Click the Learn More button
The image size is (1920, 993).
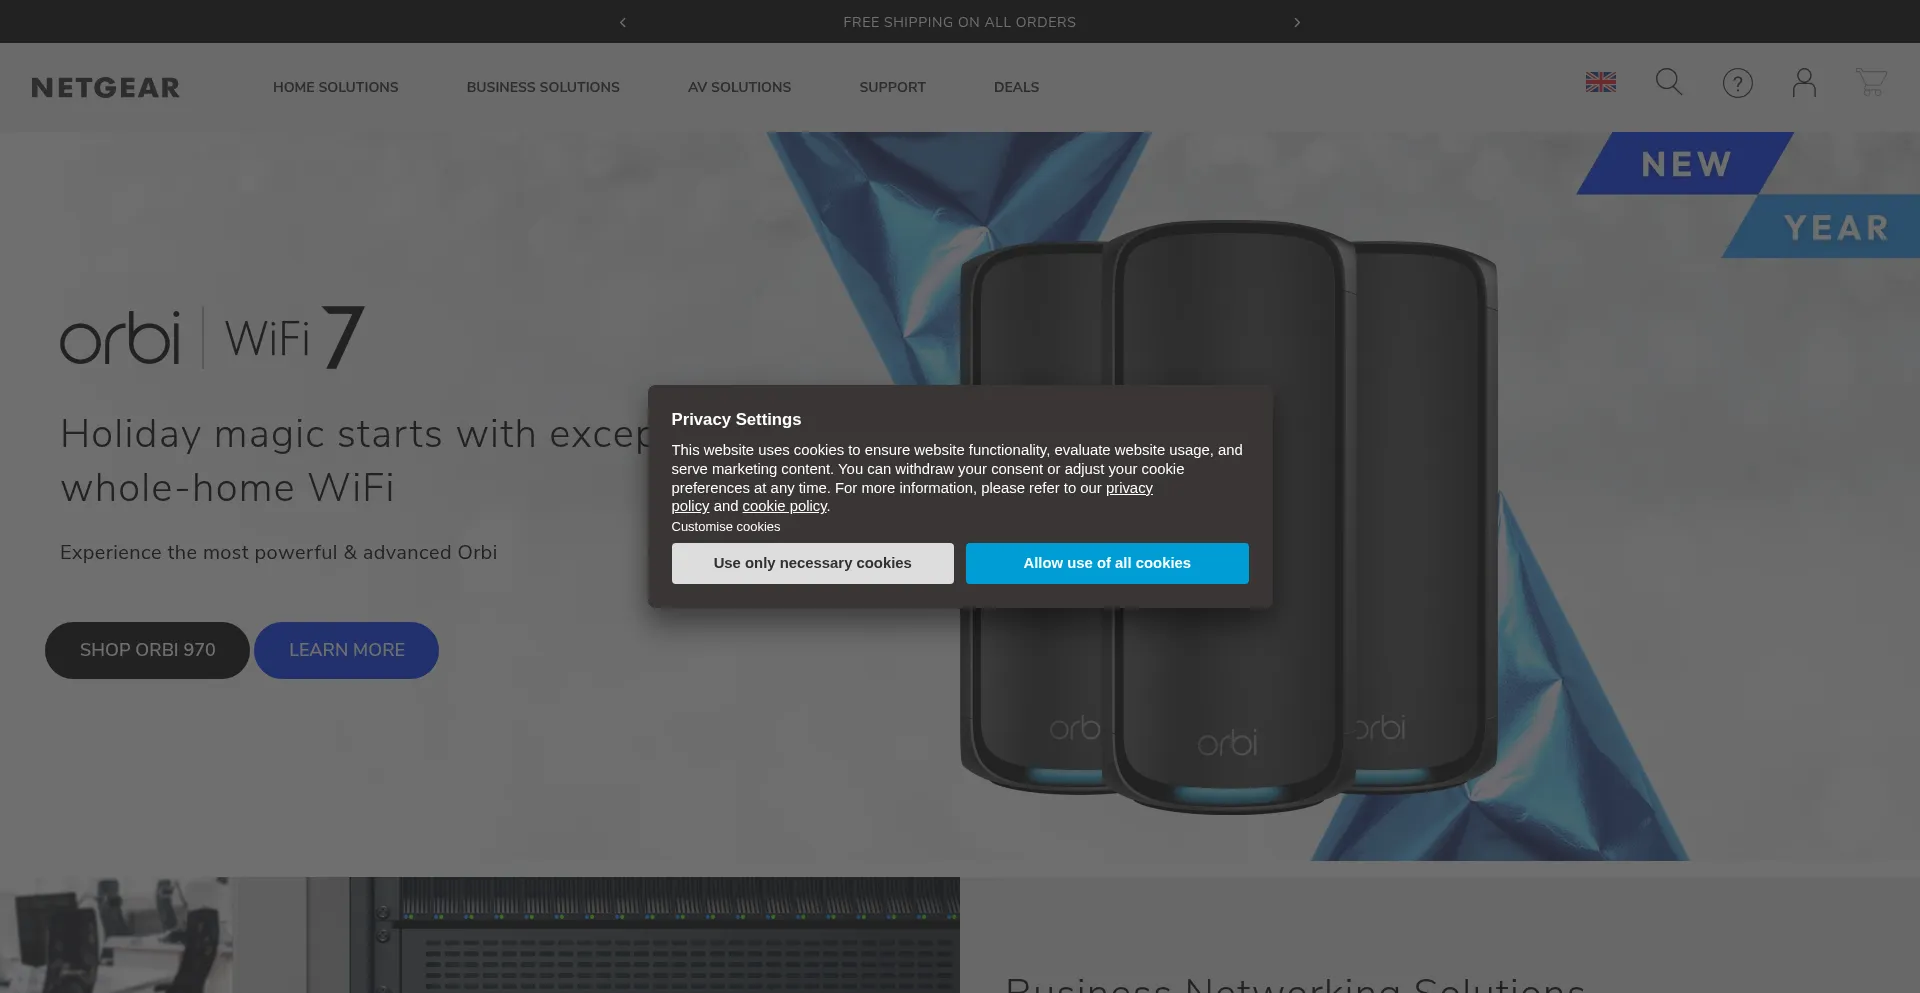[346, 650]
